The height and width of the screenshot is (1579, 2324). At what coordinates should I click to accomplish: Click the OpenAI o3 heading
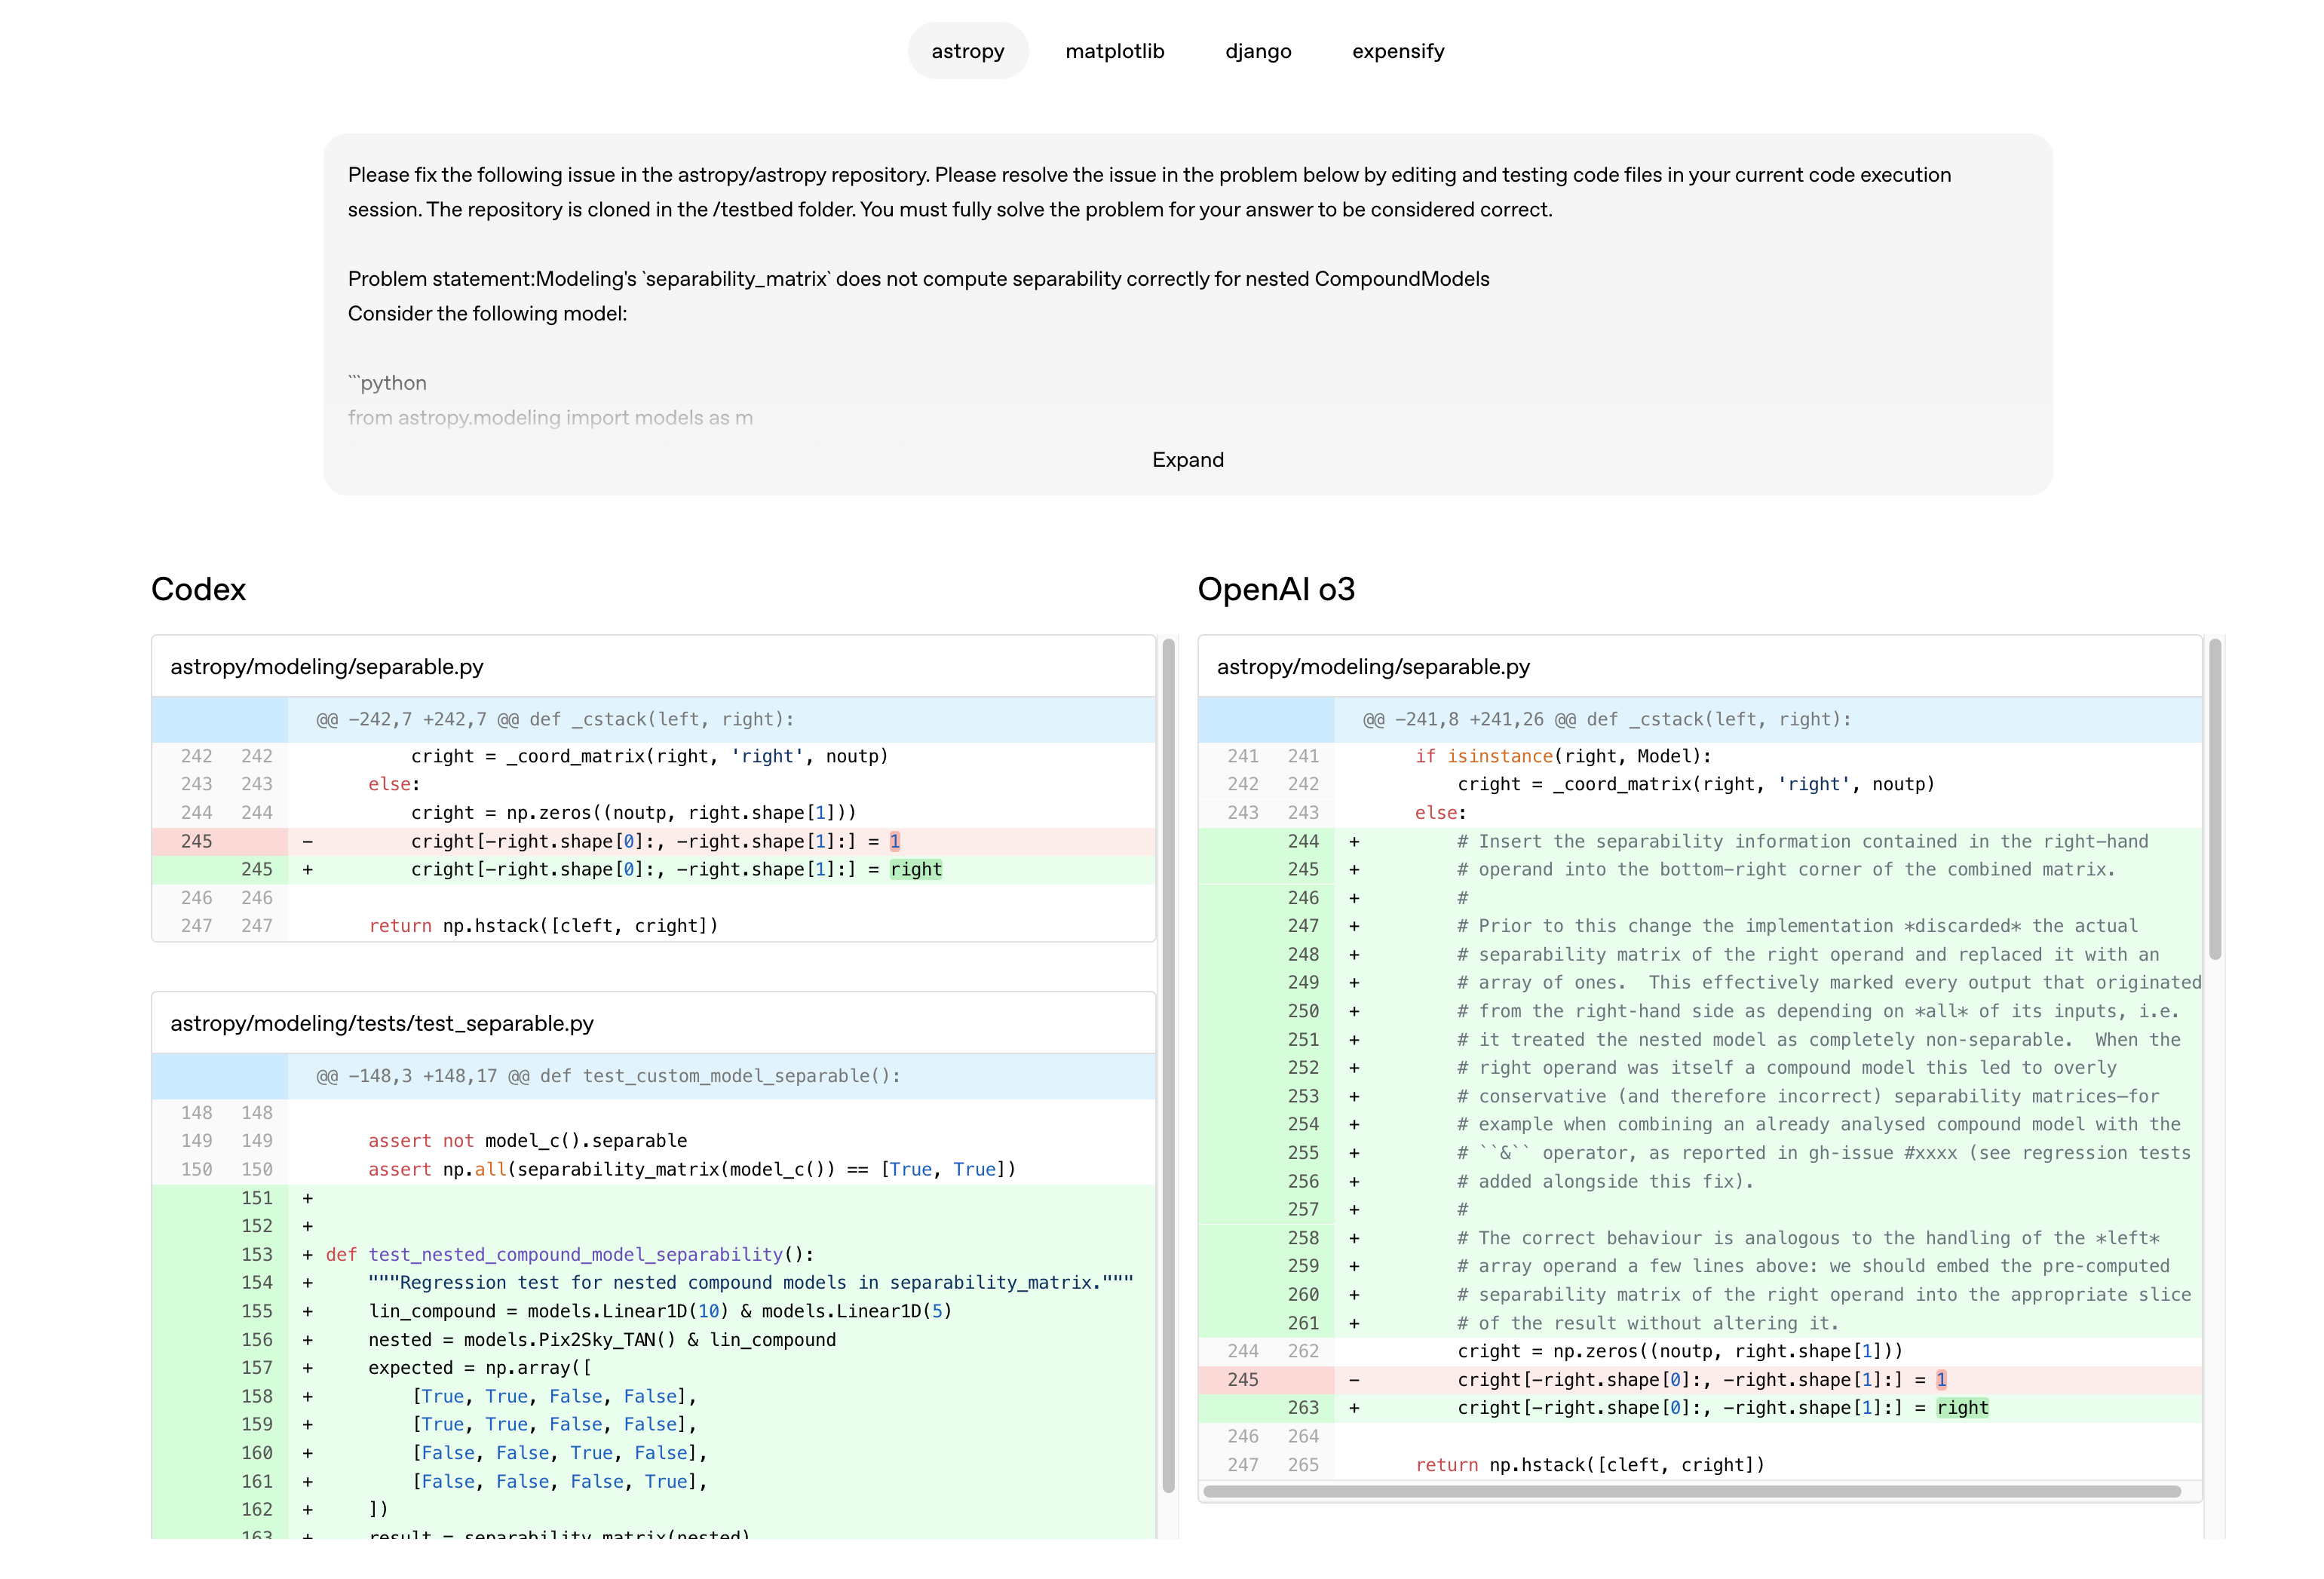[x=1276, y=589]
